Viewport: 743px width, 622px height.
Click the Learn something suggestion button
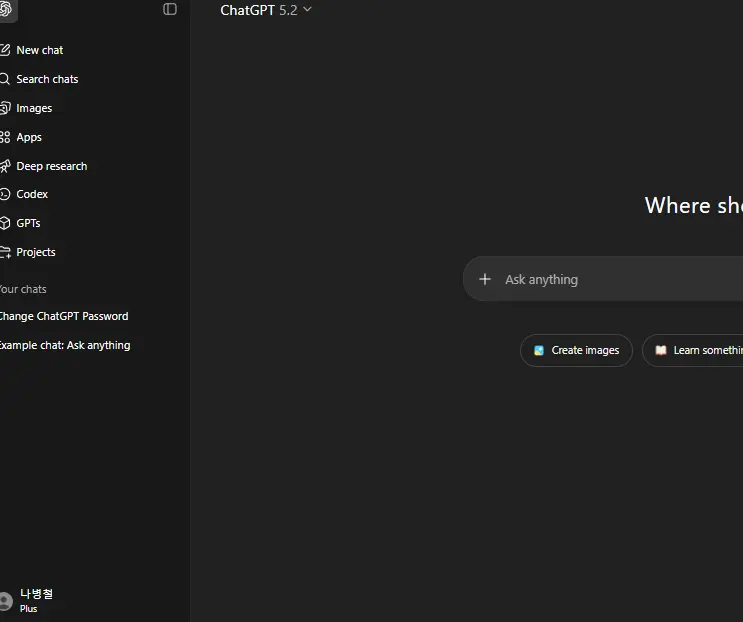[x=693, y=351]
